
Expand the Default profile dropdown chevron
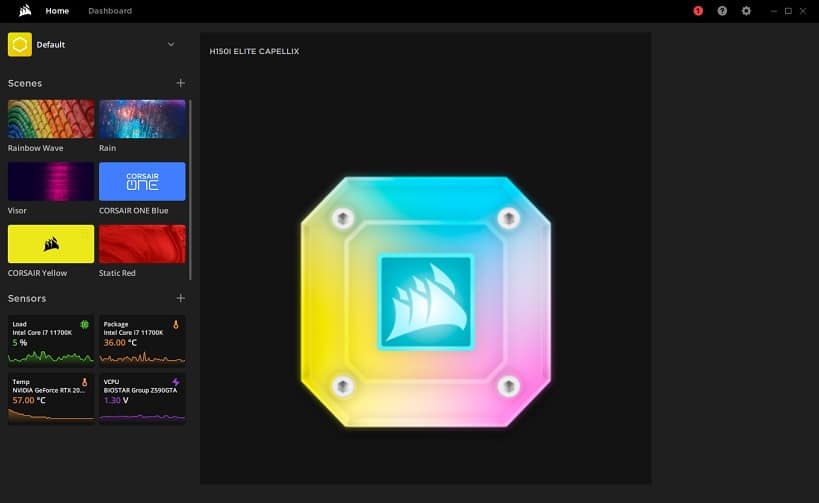point(171,44)
